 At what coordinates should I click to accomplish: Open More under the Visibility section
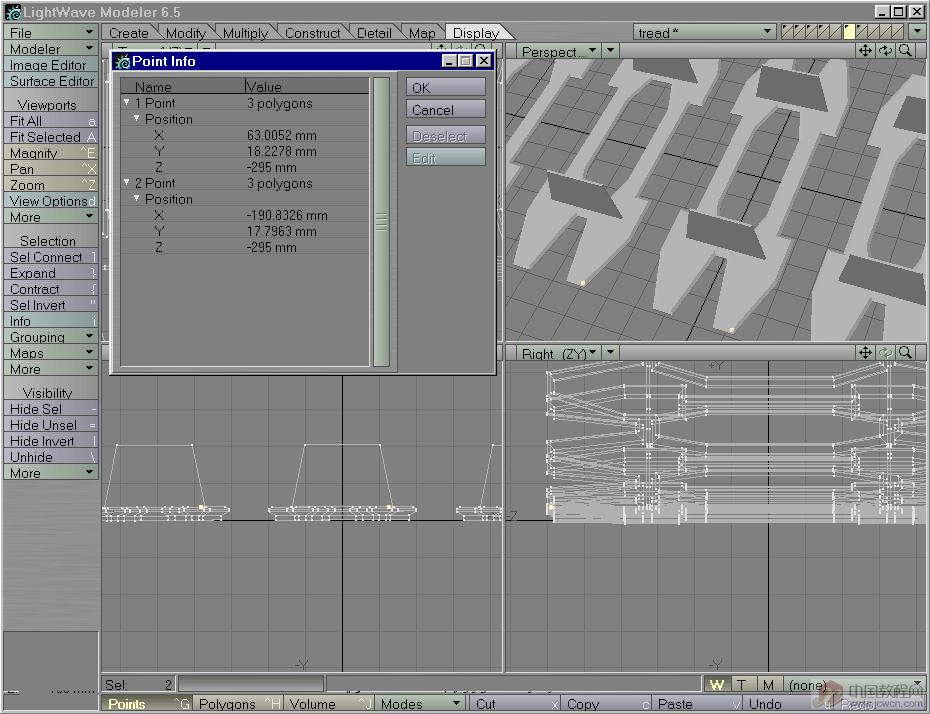tap(51, 473)
